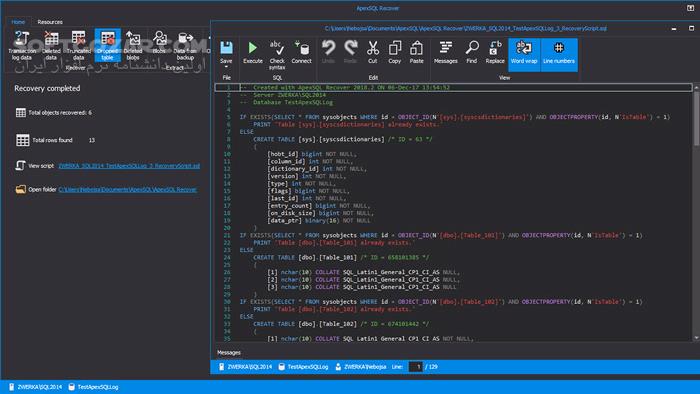Image resolution: width=700 pixels, height=394 pixels.
Task: Select Truncated data recovery option
Action: pos(79,45)
